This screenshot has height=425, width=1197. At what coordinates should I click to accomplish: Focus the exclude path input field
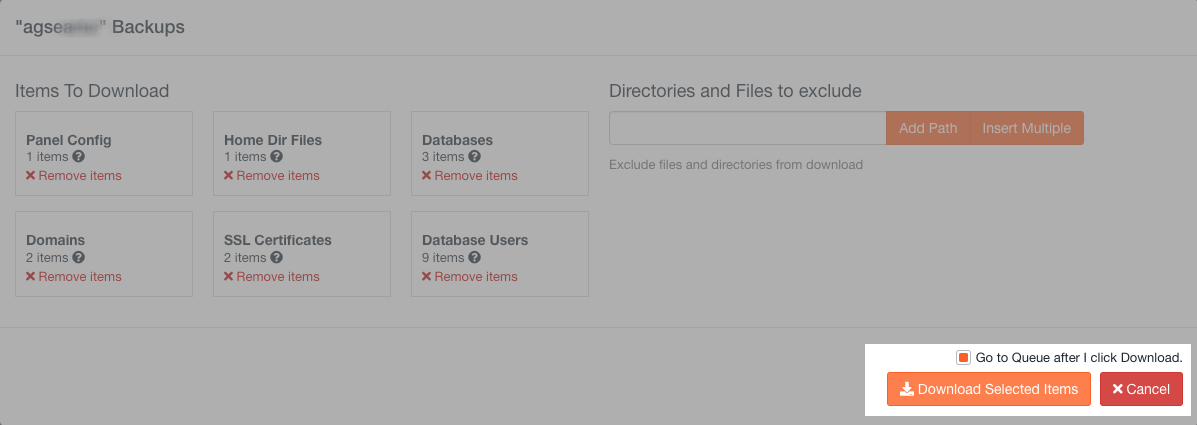[747, 128]
